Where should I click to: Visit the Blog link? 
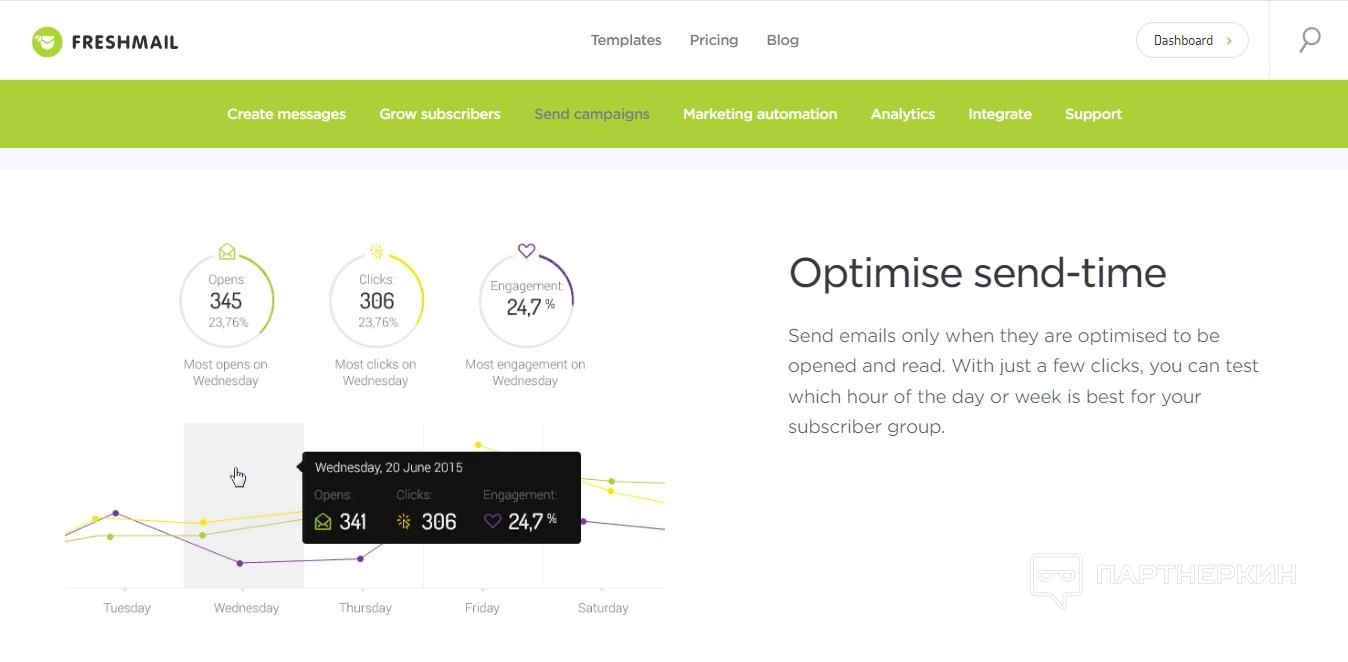pyautogui.click(x=782, y=40)
